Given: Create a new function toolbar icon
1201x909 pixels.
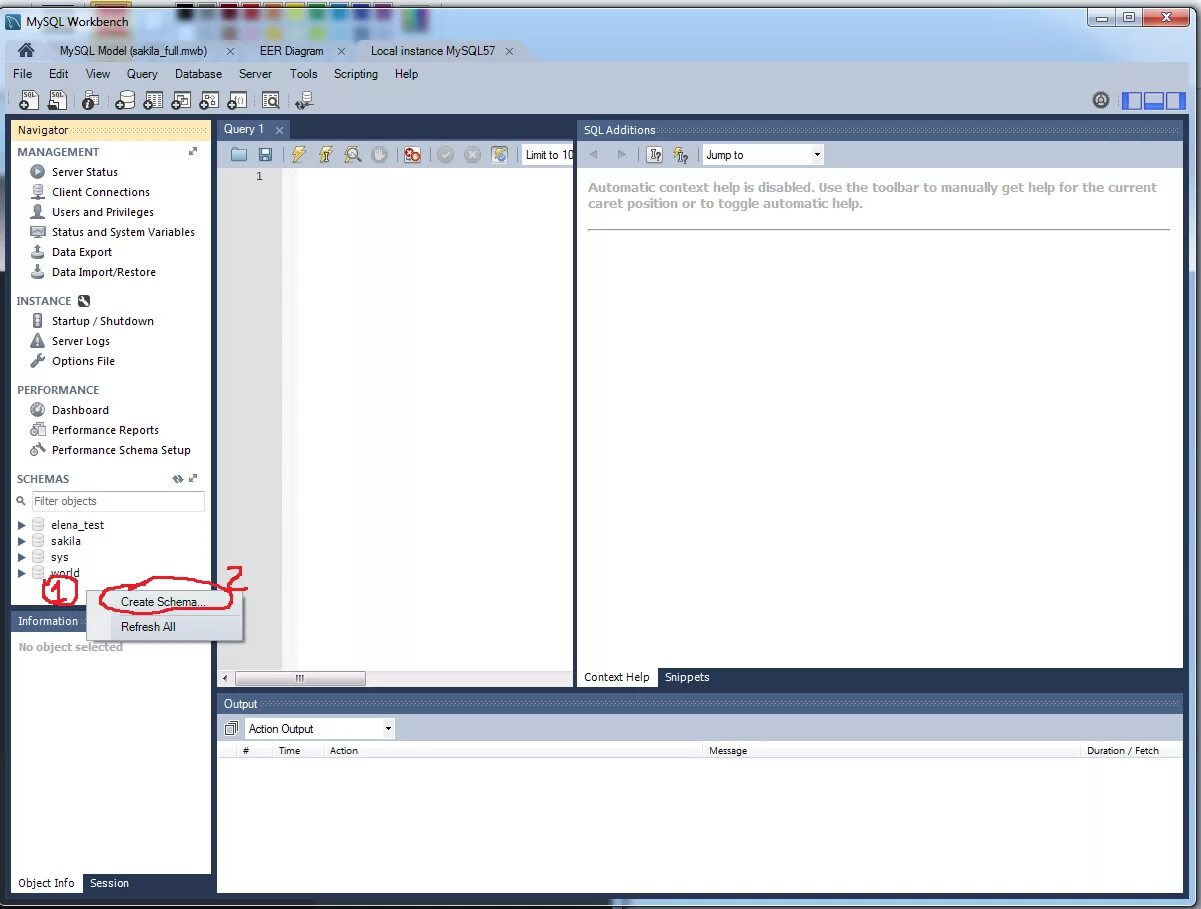Looking at the screenshot, I should [x=237, y=100].
